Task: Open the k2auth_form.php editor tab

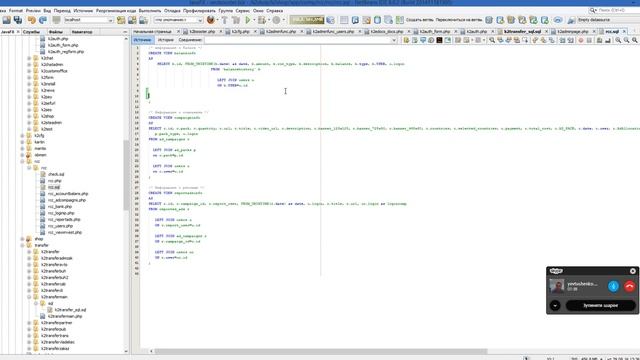Action: click(x=434, y=31)
